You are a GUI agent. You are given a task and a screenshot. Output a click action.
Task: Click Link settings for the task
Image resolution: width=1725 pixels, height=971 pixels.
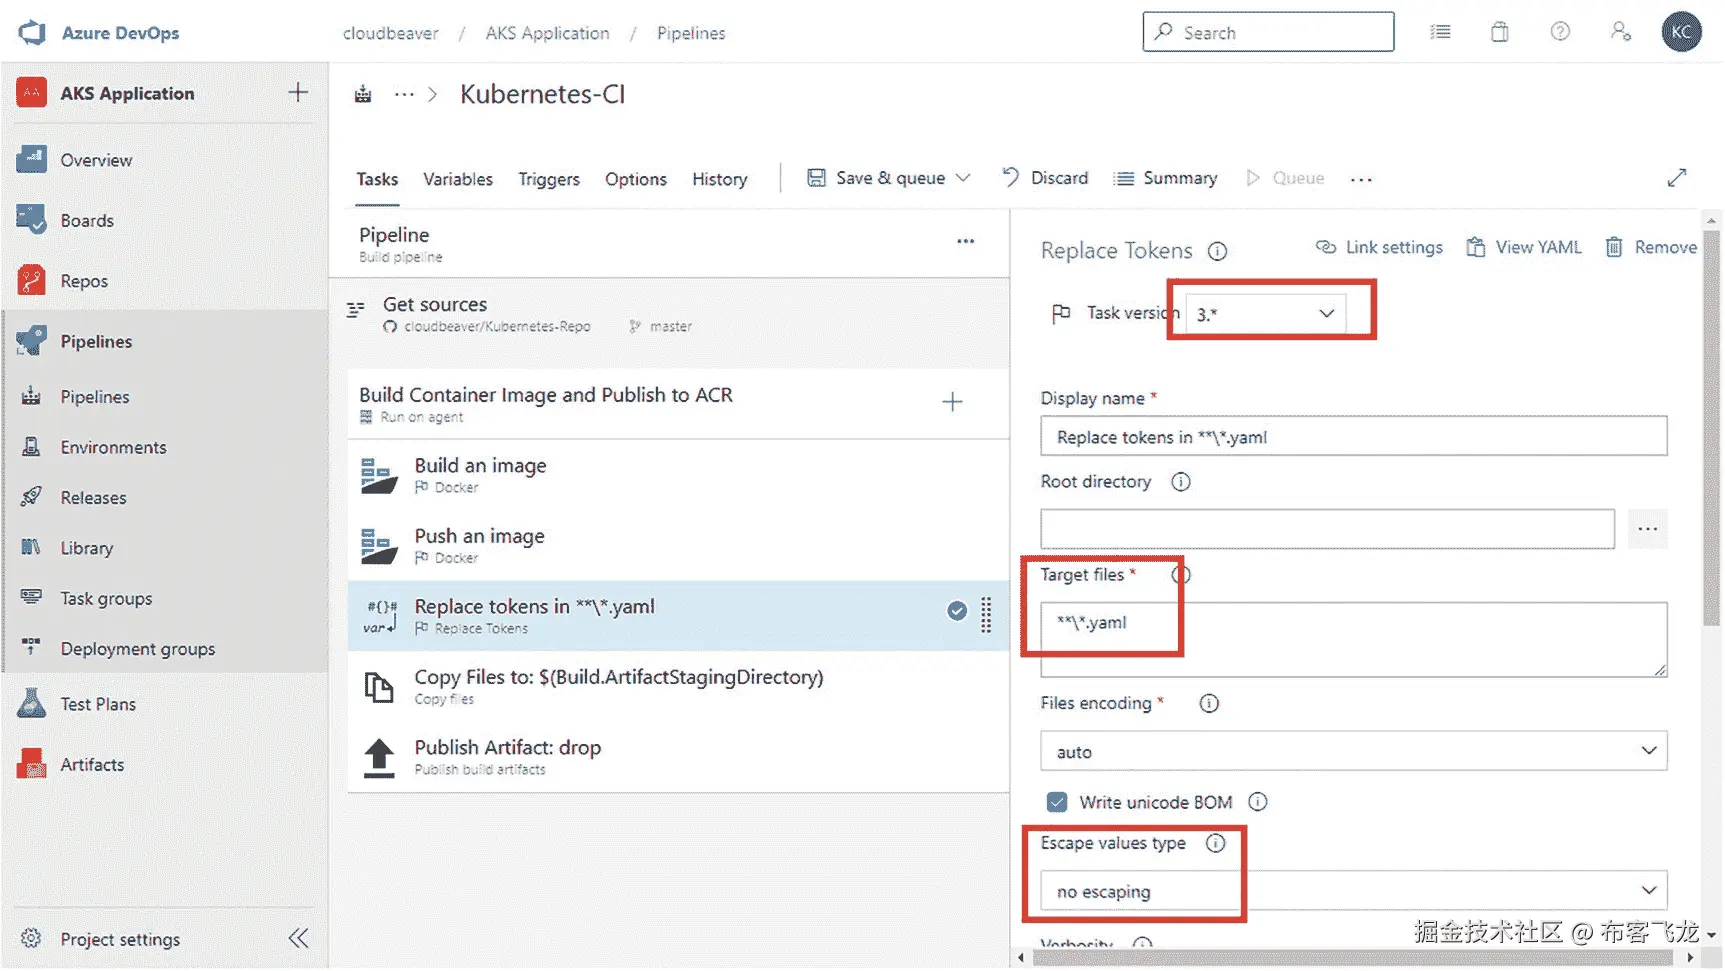(1379, 247)
